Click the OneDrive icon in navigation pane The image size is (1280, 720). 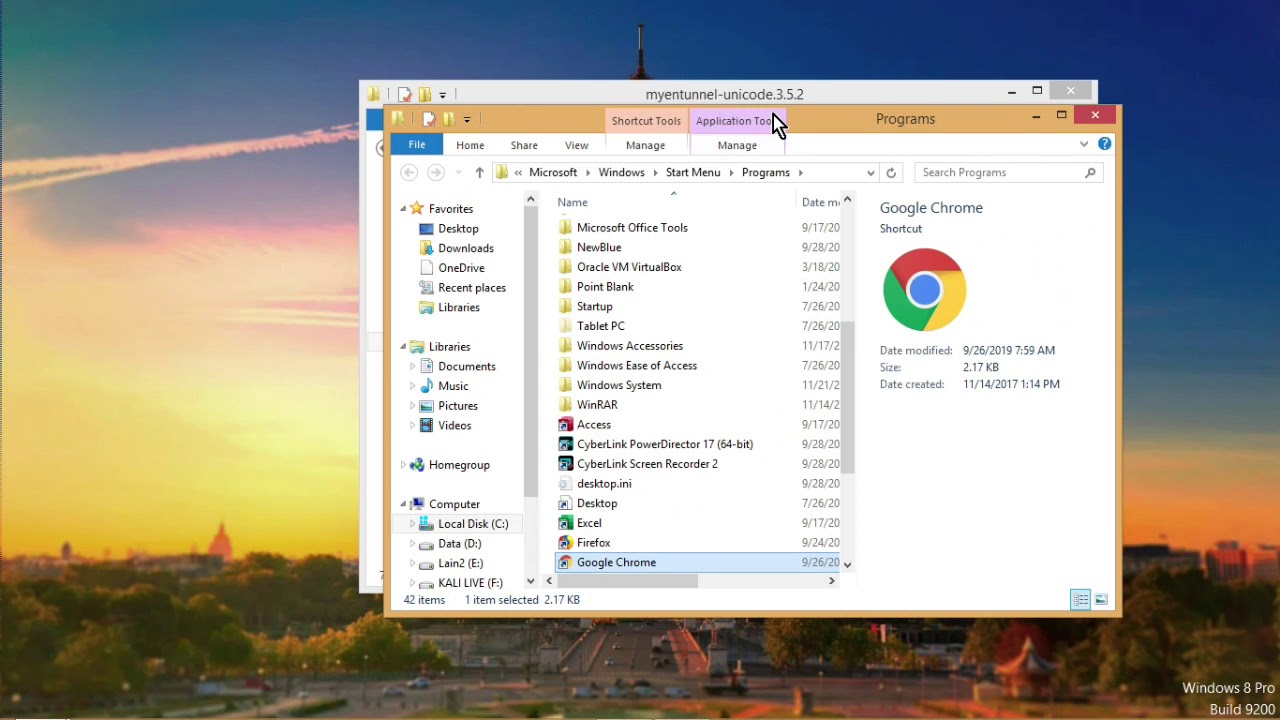[427, 268]
